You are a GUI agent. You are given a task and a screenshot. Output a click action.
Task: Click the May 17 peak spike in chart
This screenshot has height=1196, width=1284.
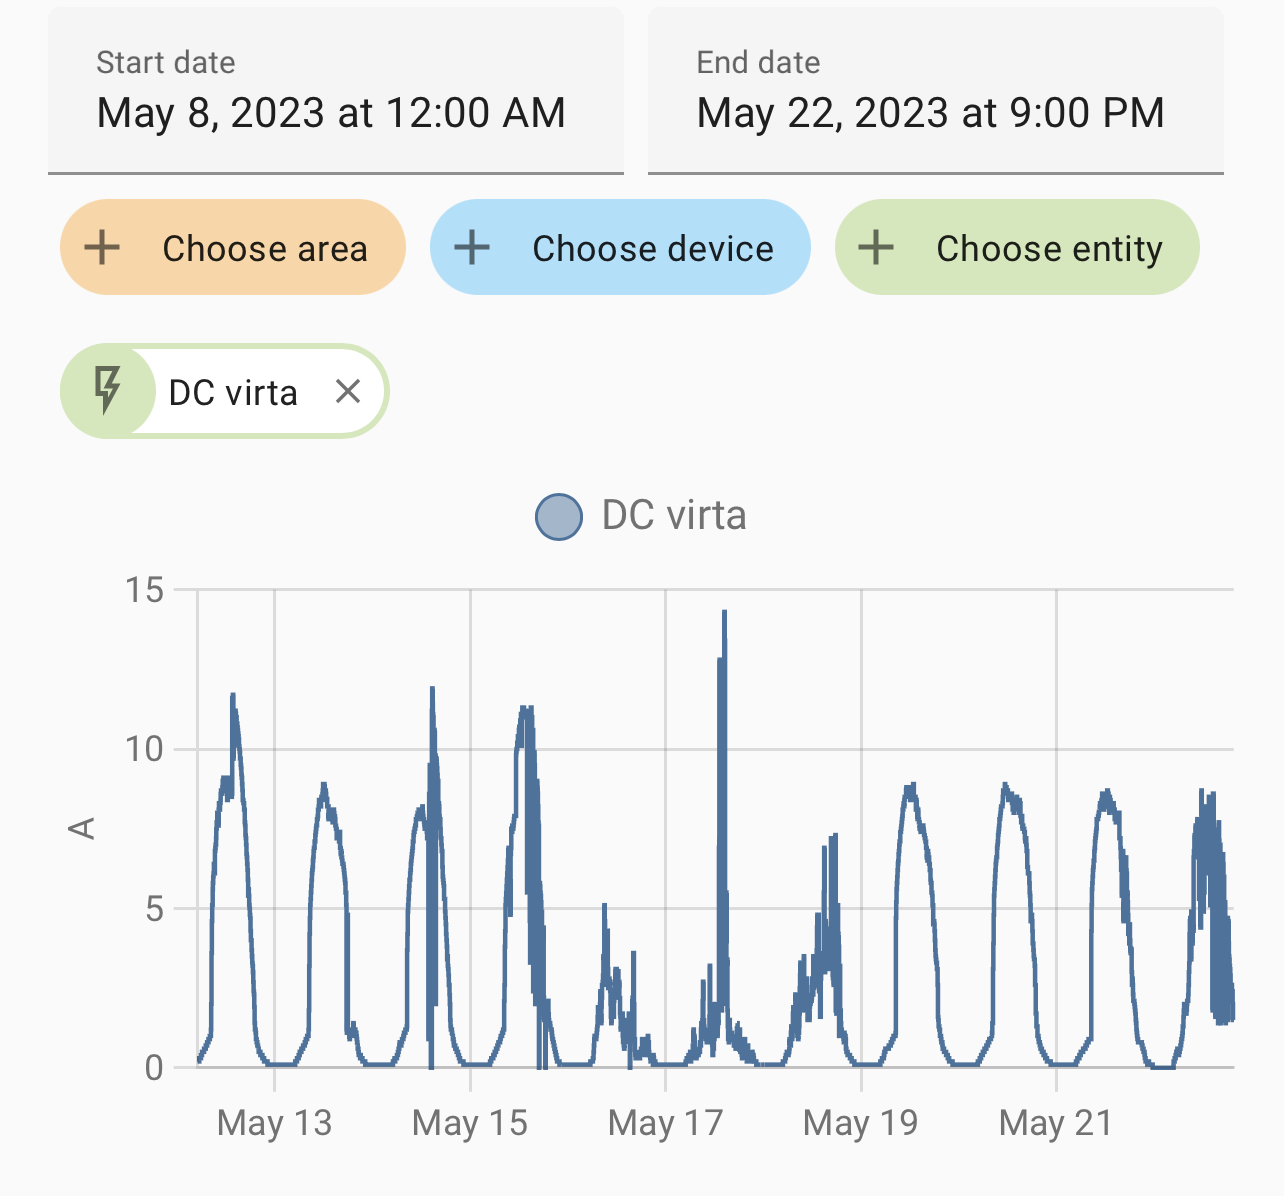pos(724,613)
